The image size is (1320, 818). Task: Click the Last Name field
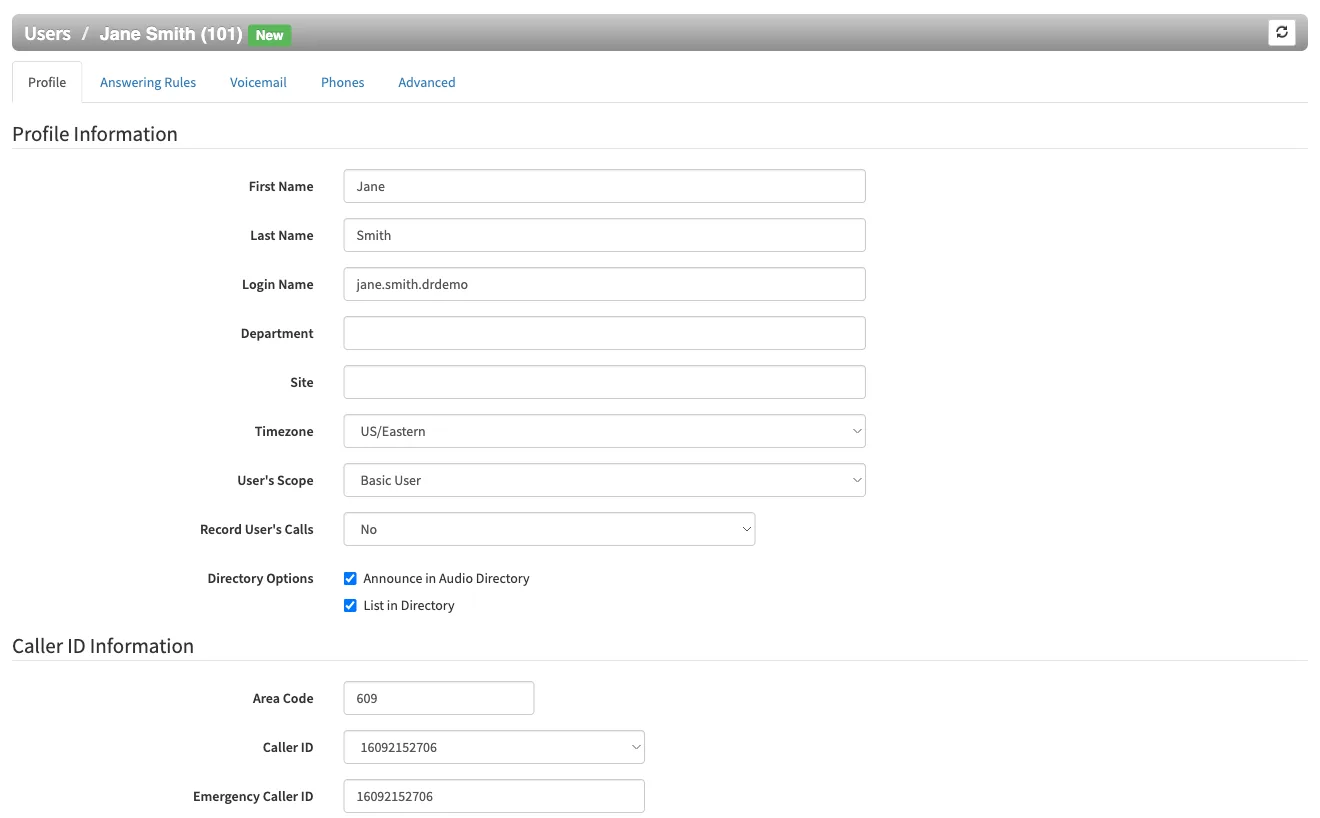point(604,235)
